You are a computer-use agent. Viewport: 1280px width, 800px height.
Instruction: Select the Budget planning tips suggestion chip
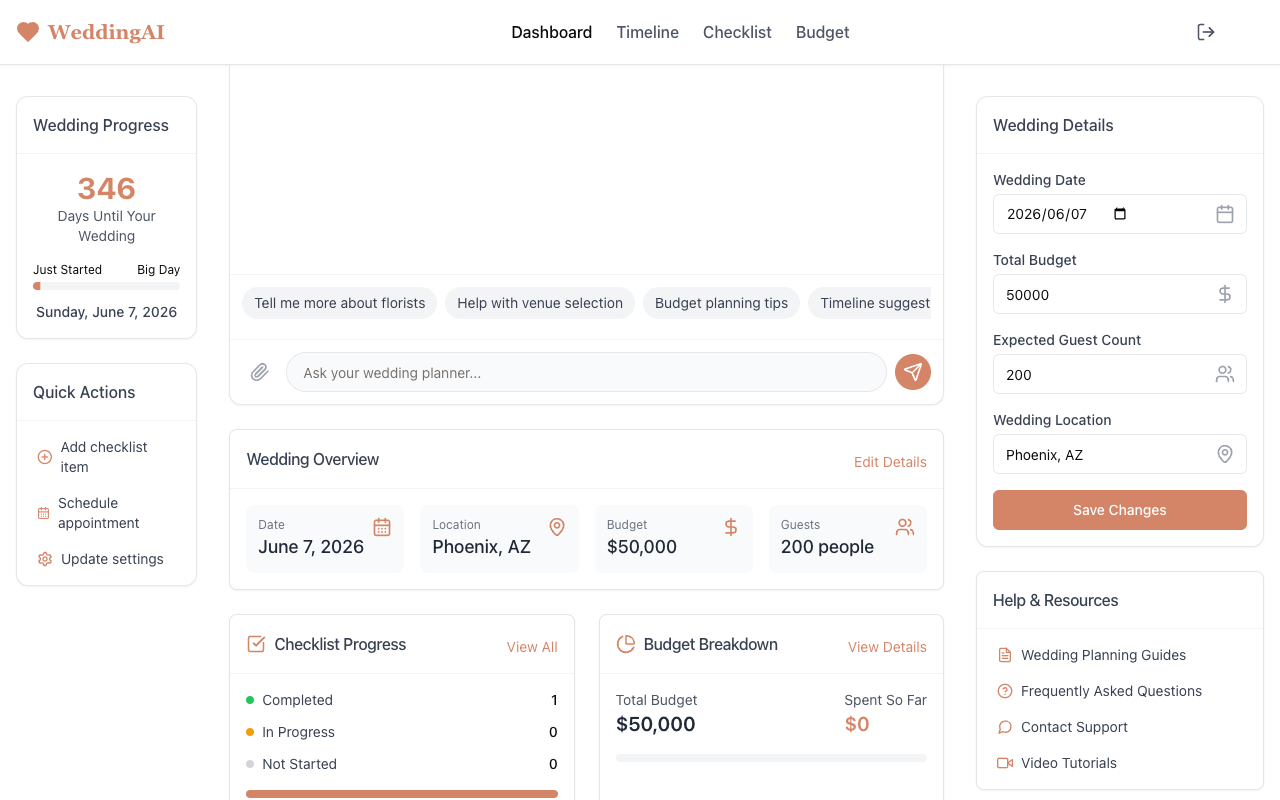pyautogui.click(x=721, y=302)
